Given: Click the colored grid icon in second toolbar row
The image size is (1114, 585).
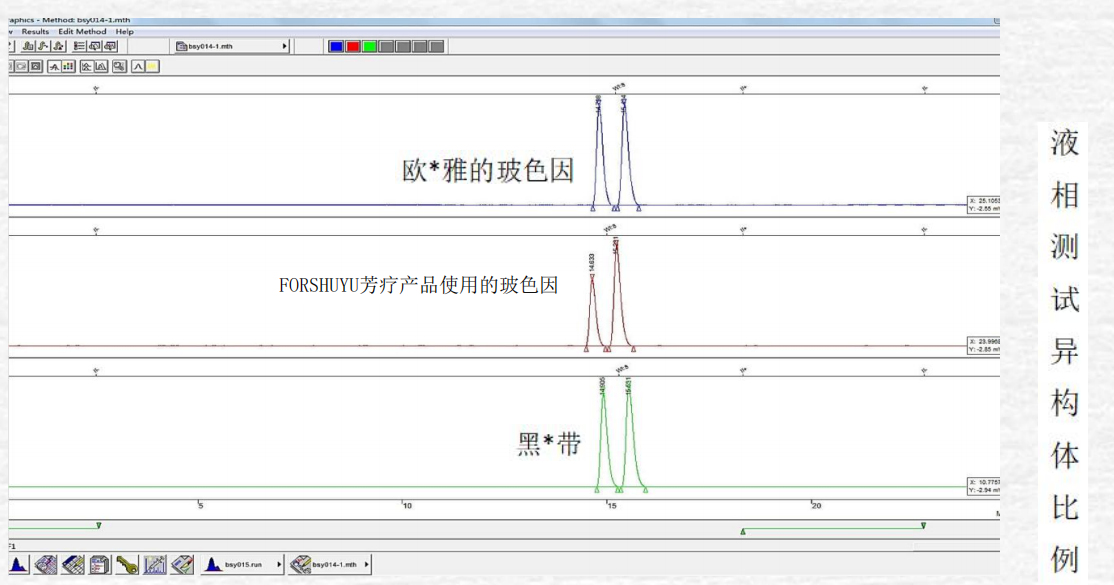Looking at the screenshot, I should click(69, 67).
